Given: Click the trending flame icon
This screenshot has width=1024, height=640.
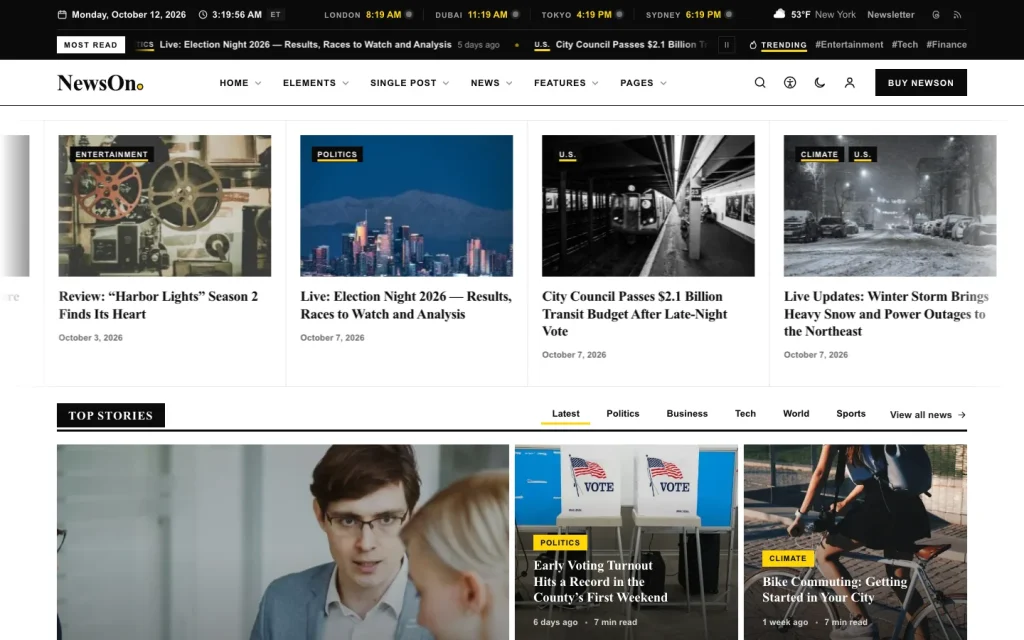Looking at the screenshot, I should (x=753, y=45).
